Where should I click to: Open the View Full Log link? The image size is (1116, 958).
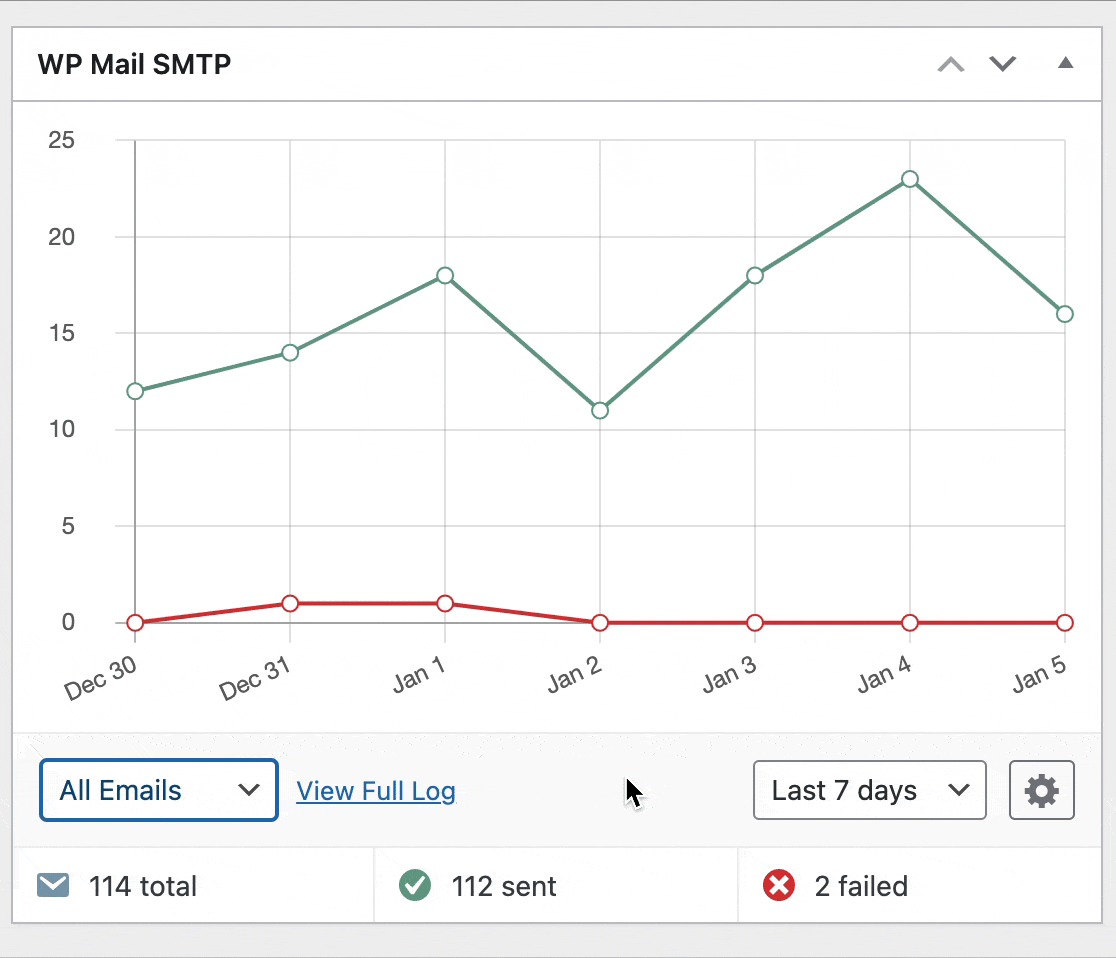[376, 791]
